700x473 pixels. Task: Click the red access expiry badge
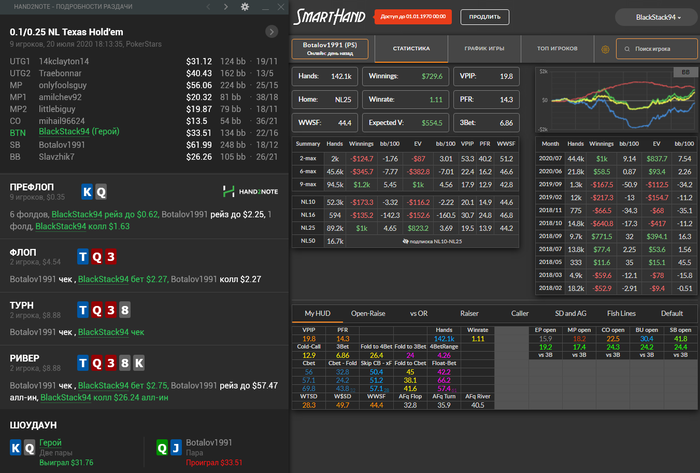(413, 17)
